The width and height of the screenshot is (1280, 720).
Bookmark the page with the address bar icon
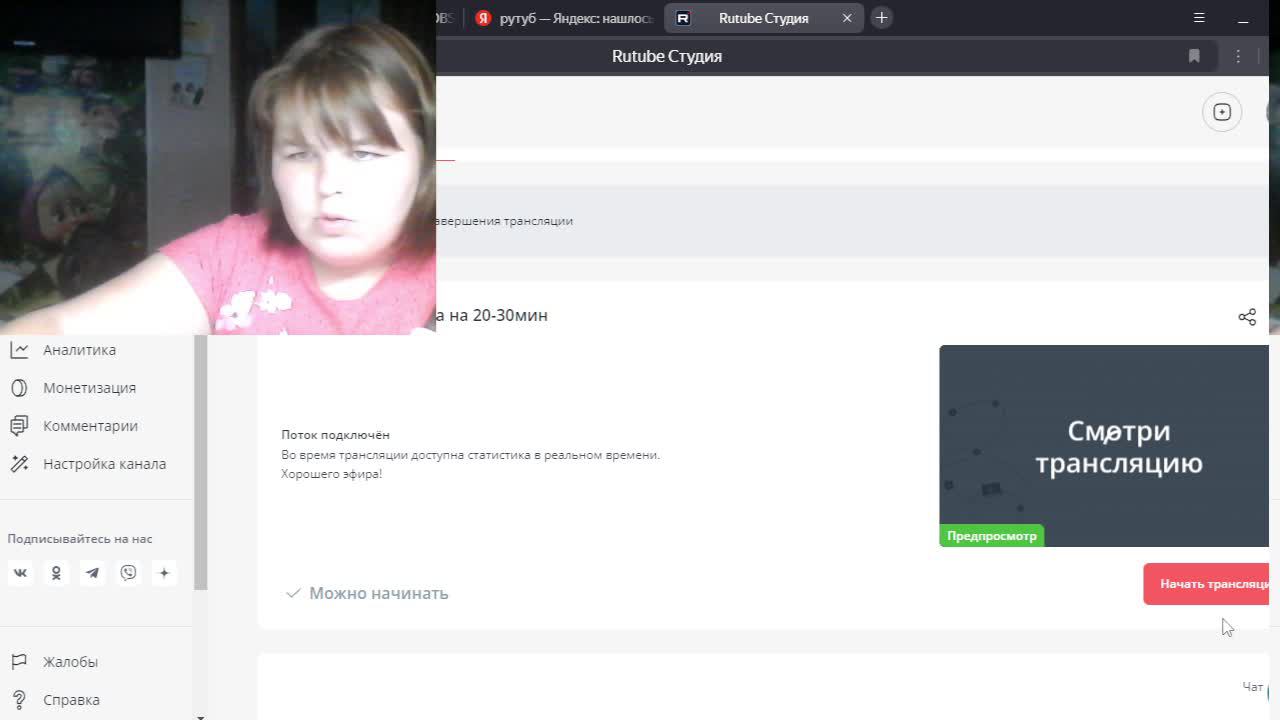pos(1194,56)
